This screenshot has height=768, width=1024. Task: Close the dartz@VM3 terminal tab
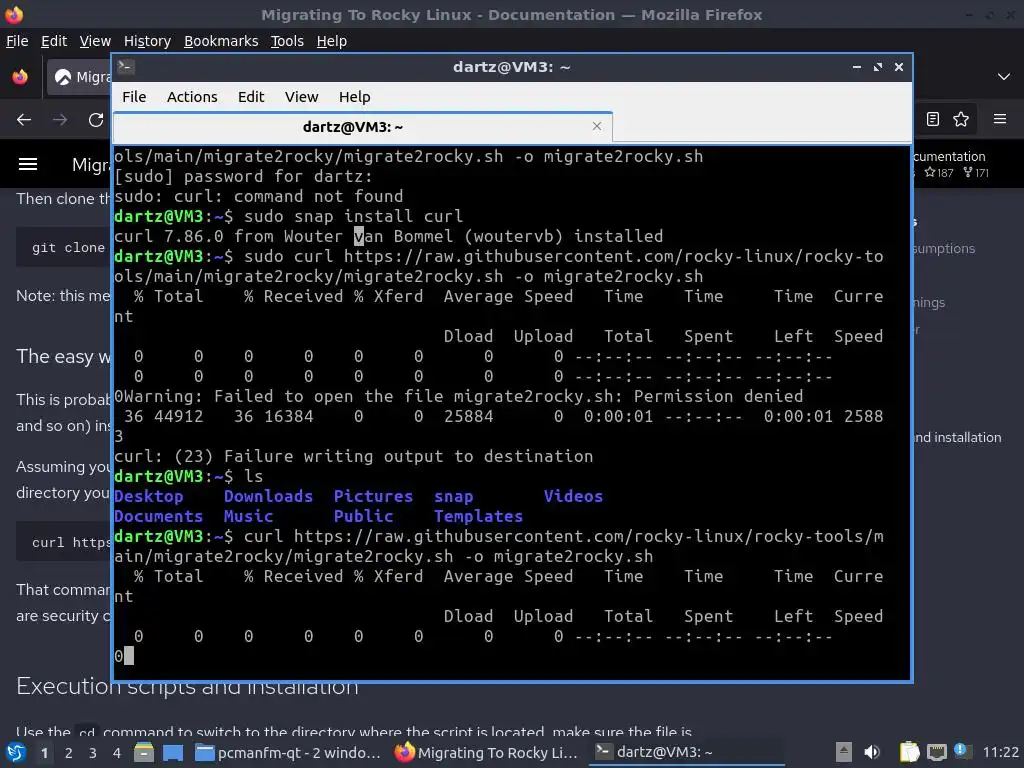pos(596,126)
